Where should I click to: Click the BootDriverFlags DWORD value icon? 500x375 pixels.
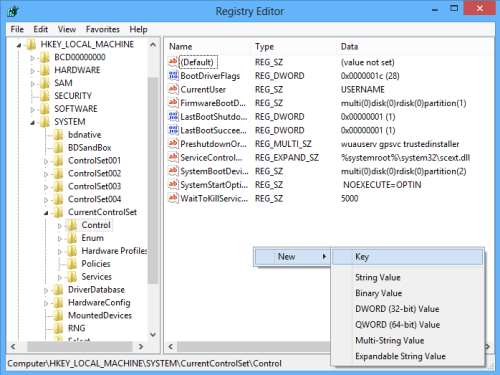173,75
